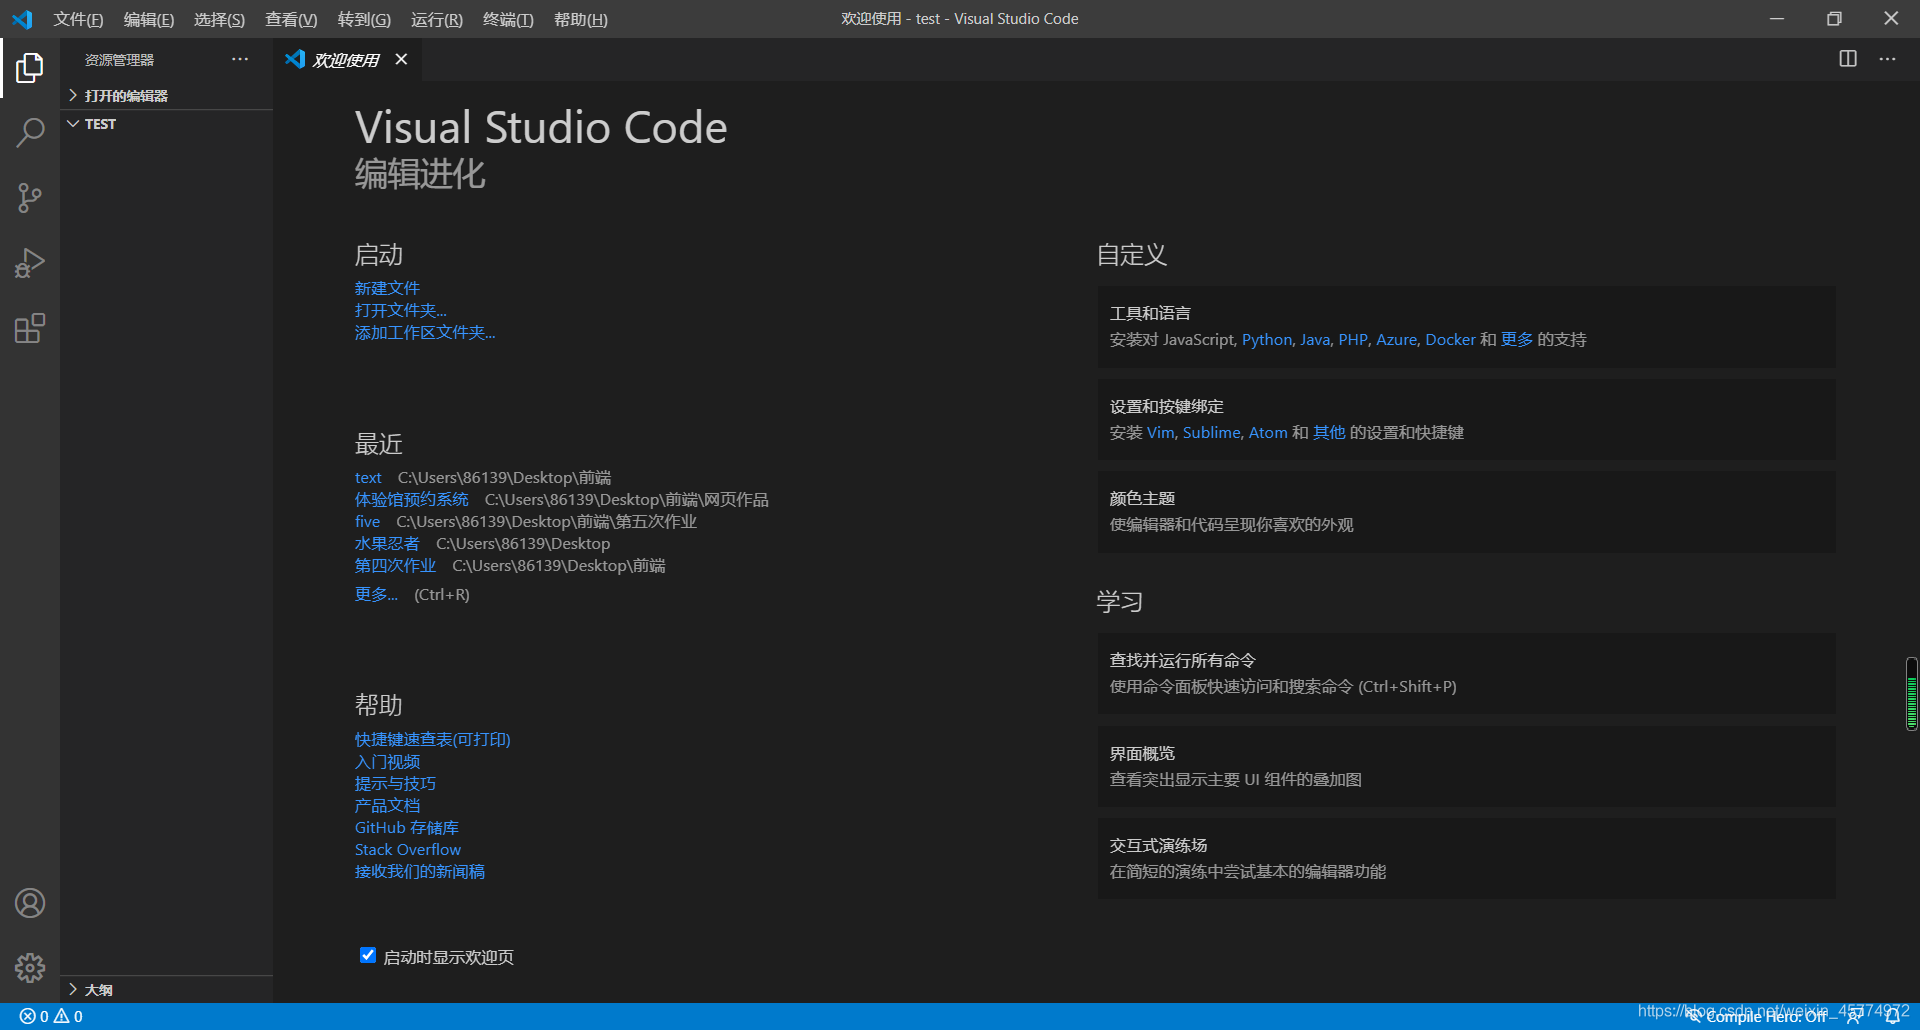Open the Explorer view in activity bar
The height and width of the screenshot is (1030, 1920).
click(x=30, y=68)
